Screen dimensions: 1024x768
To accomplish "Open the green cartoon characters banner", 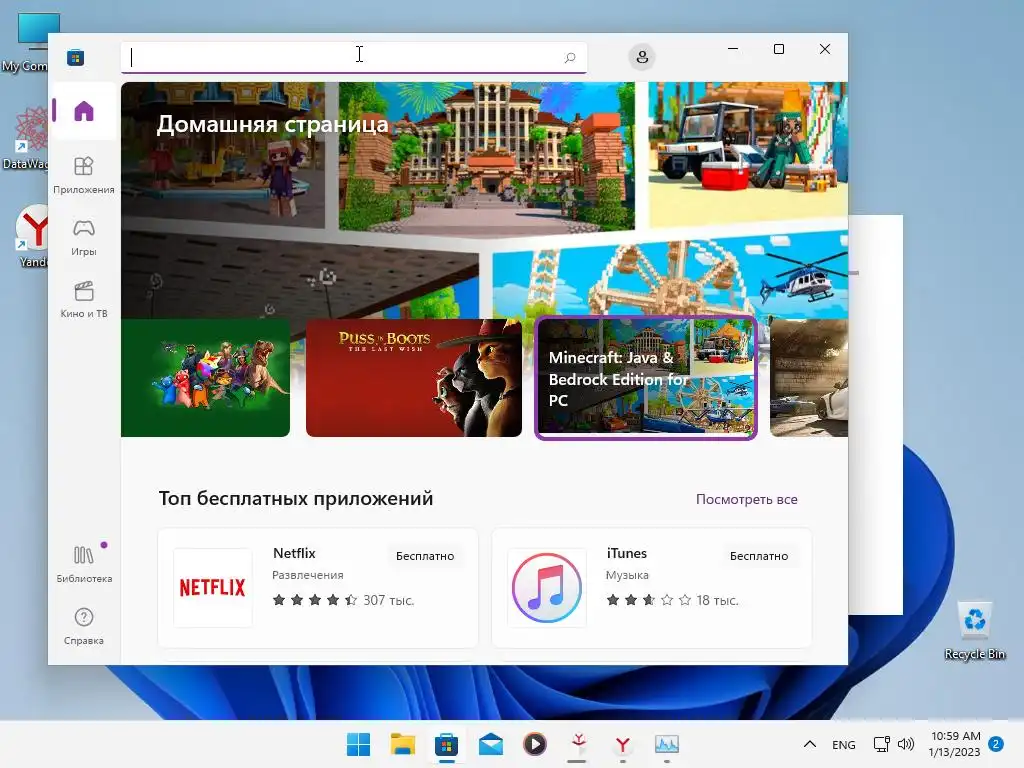I will tap(205, 377).
